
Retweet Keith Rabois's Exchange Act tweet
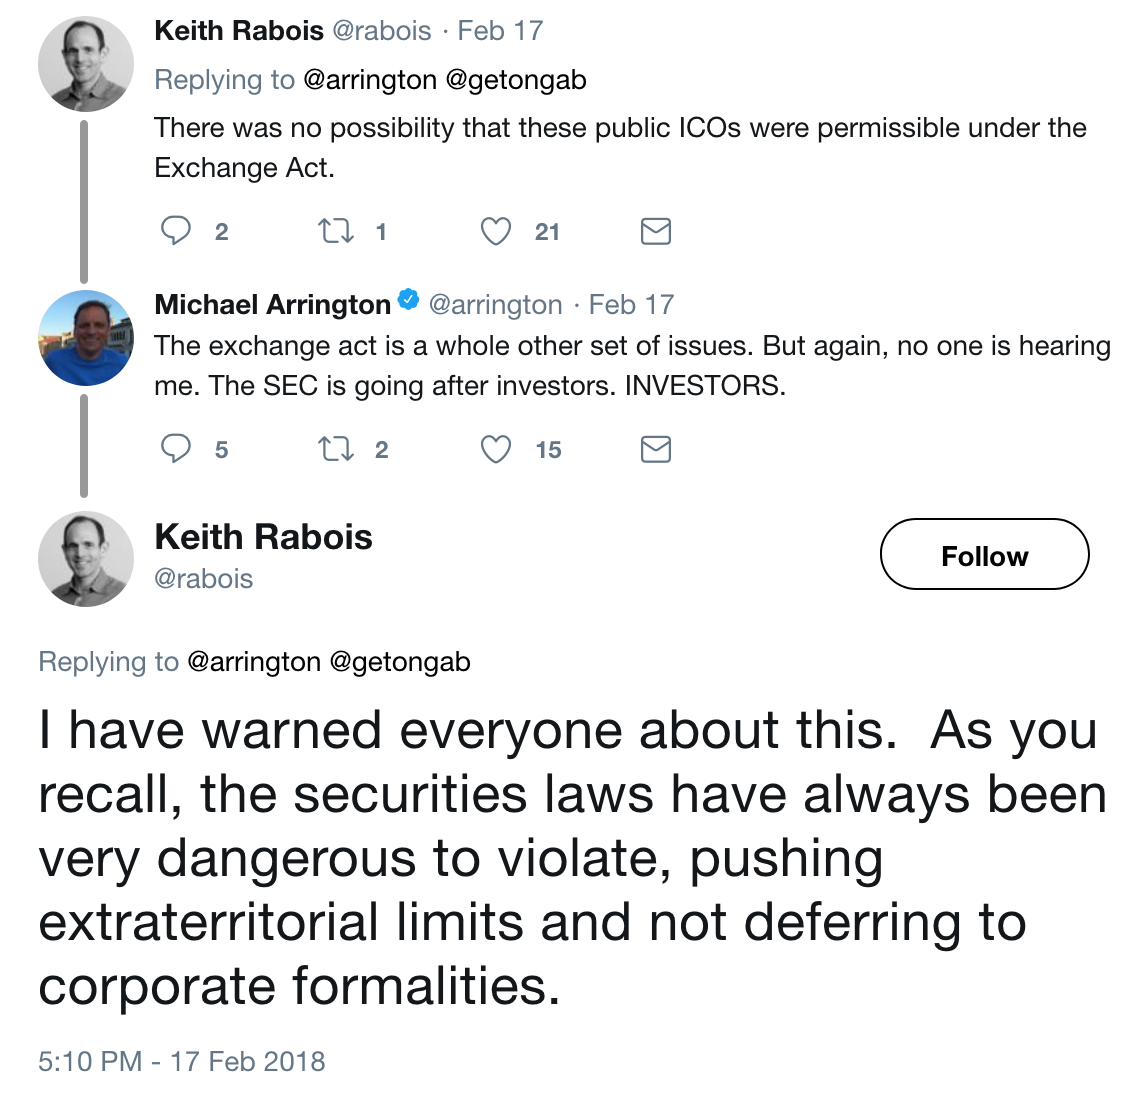(335, 231)
